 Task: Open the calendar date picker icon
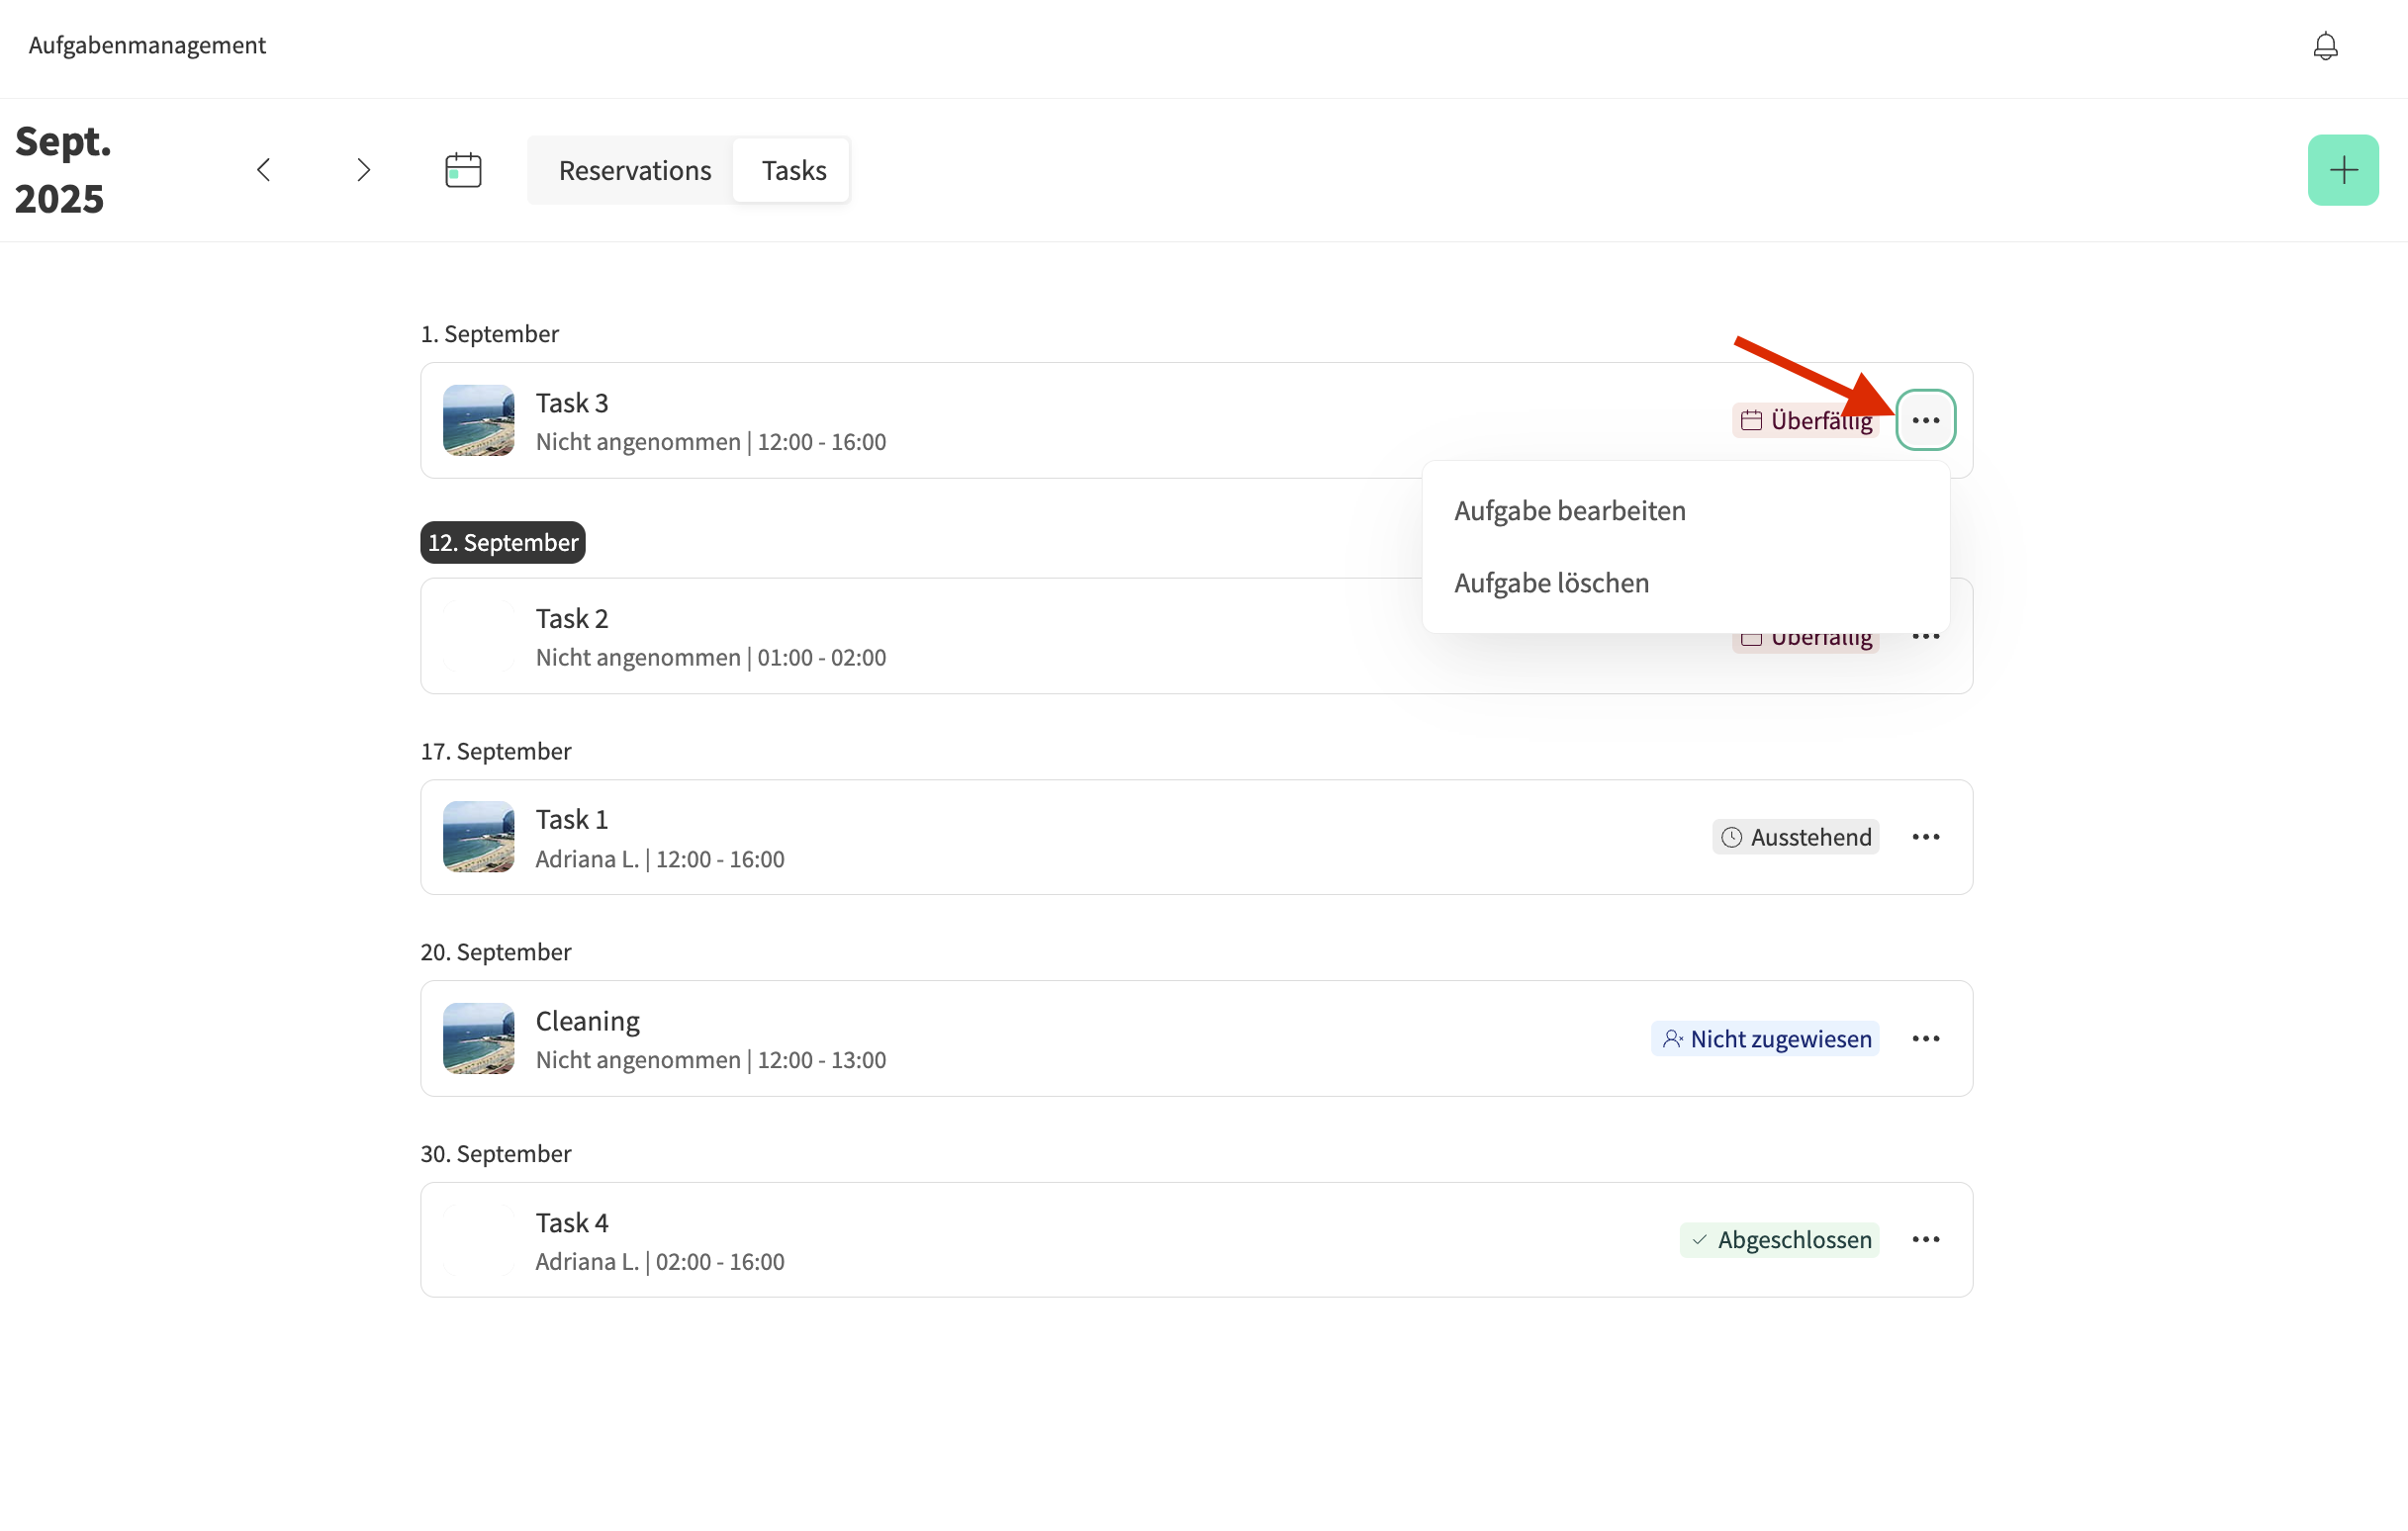463,170
